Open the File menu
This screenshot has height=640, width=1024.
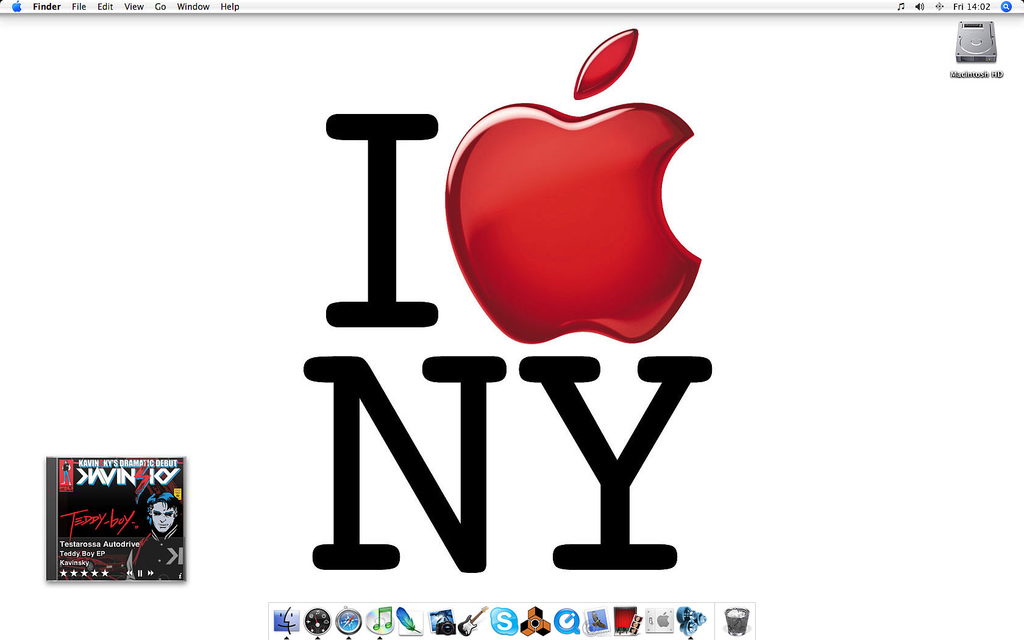coord(79,7)
